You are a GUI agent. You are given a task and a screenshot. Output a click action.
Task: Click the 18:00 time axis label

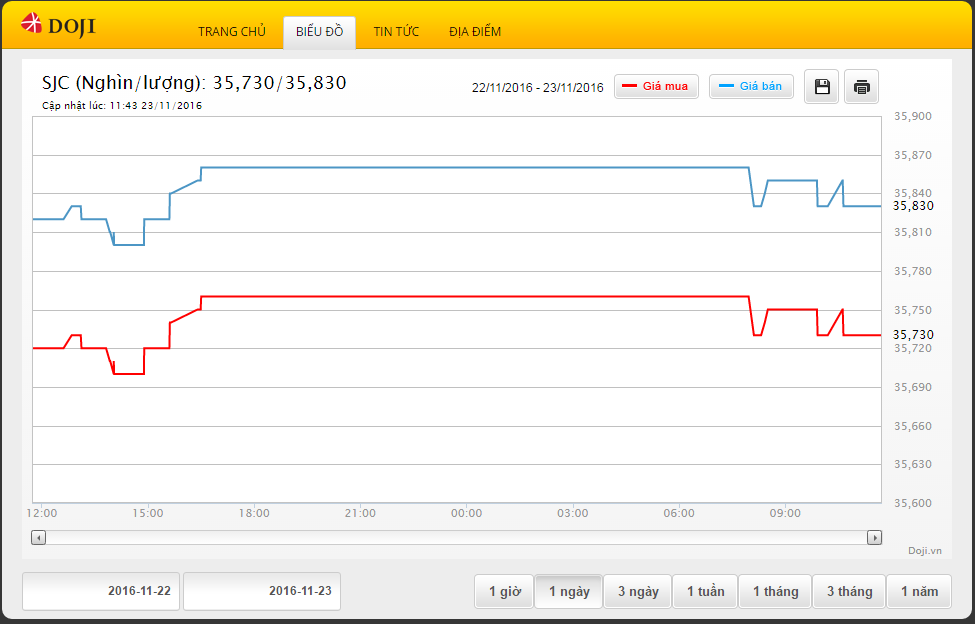pos(254,513)
